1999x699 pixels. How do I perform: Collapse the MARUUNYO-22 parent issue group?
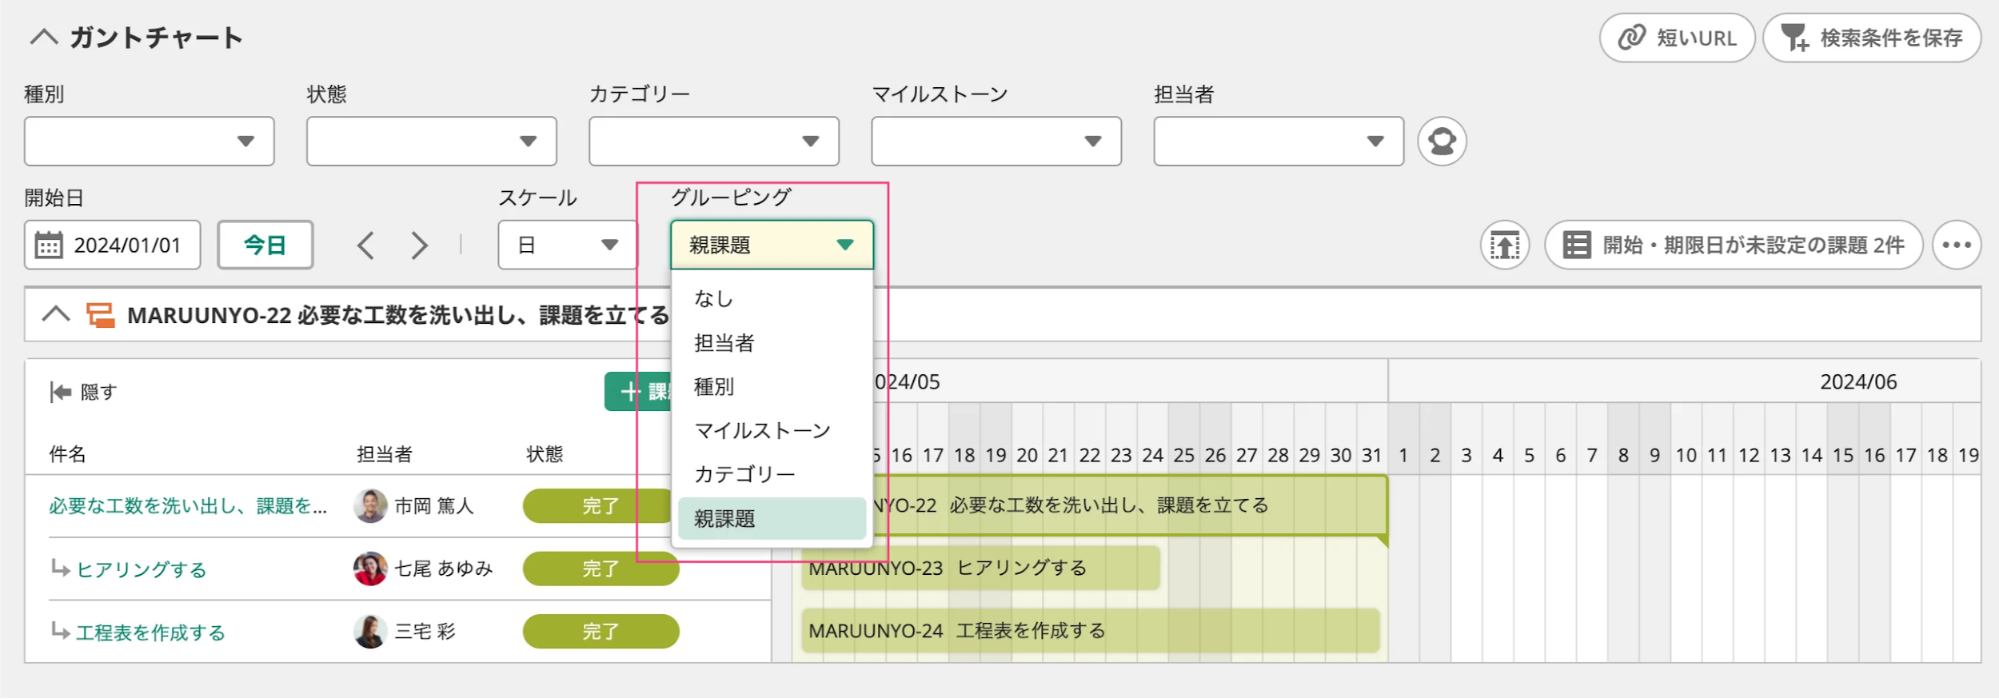coord(56,314)
